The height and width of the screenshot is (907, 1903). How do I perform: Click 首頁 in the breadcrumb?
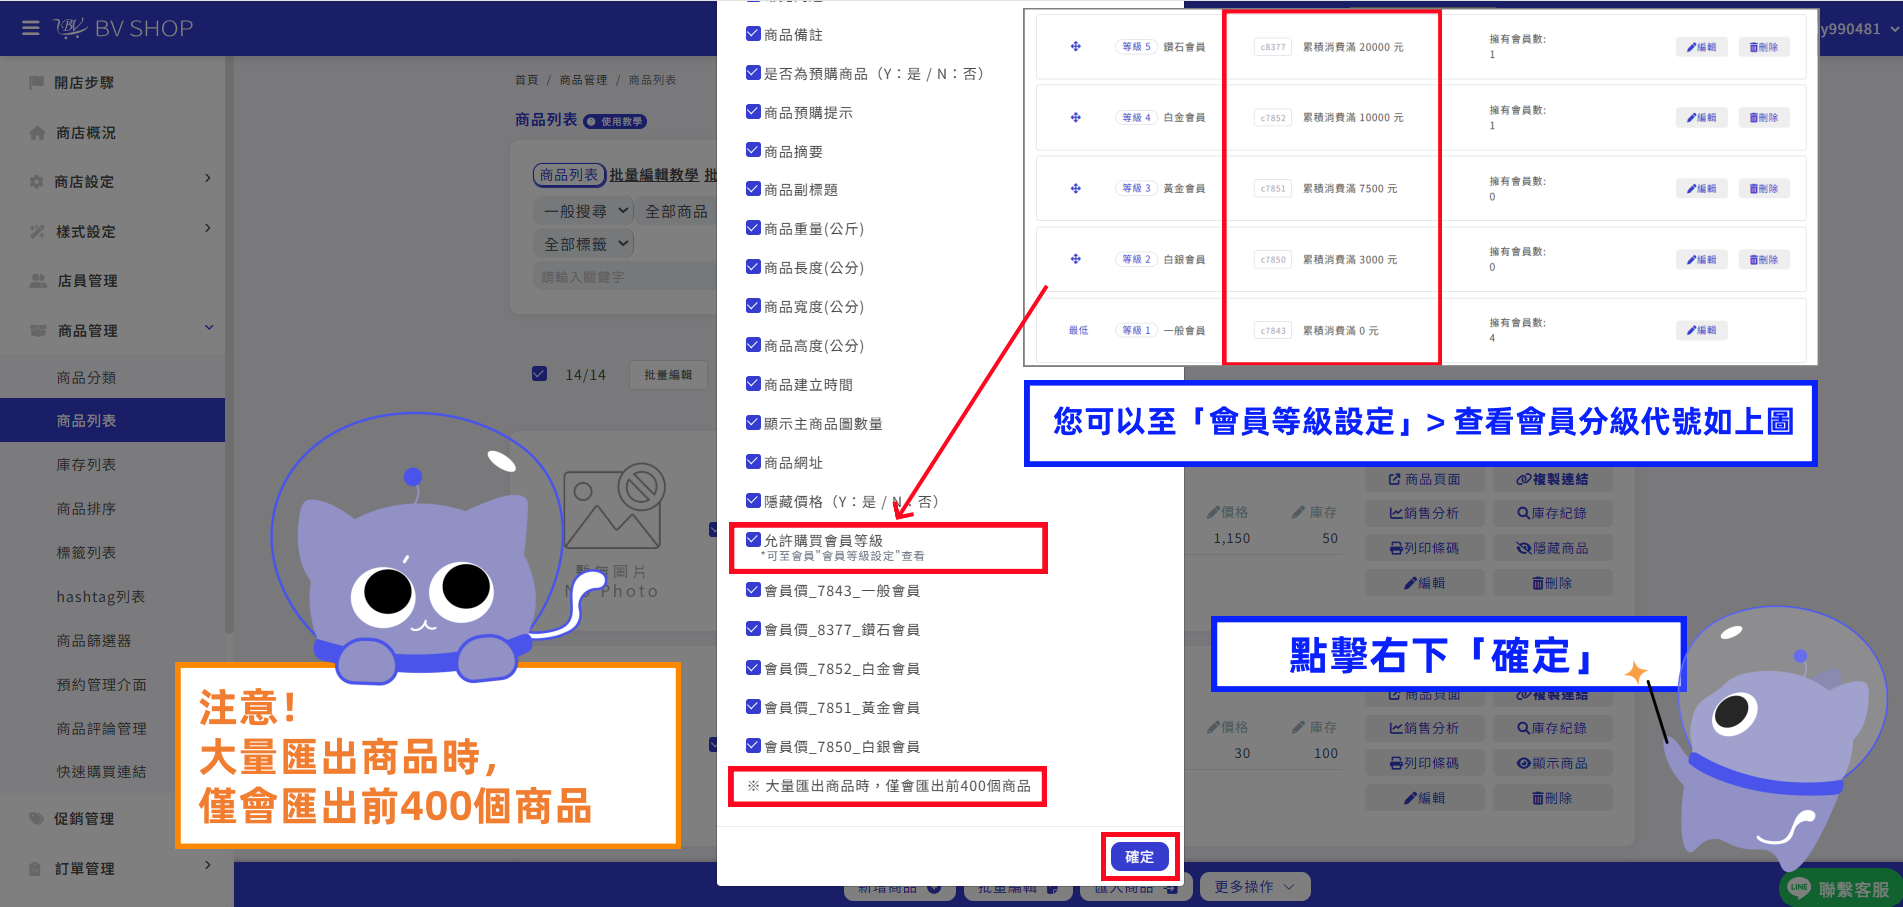(526, 80)
